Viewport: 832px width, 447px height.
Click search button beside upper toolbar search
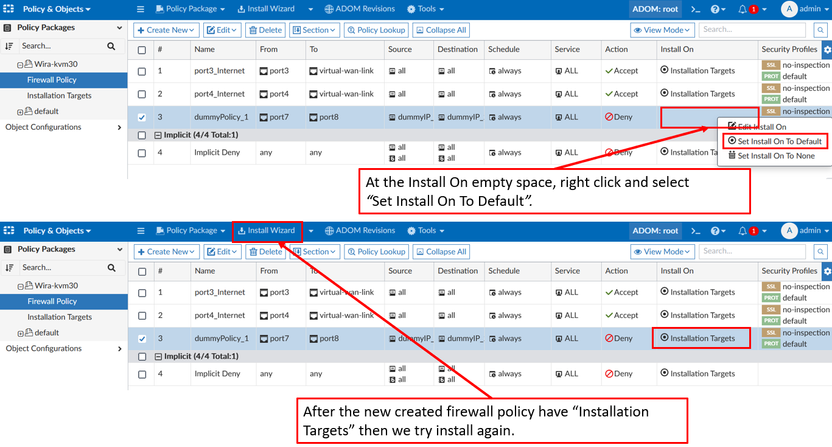click(x=820, y=30)
